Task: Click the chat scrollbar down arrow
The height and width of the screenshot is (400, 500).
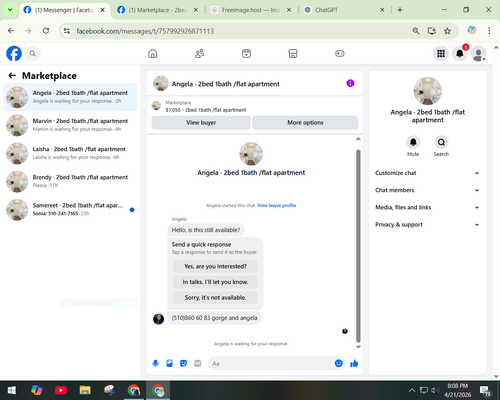Action: [358, 347]
